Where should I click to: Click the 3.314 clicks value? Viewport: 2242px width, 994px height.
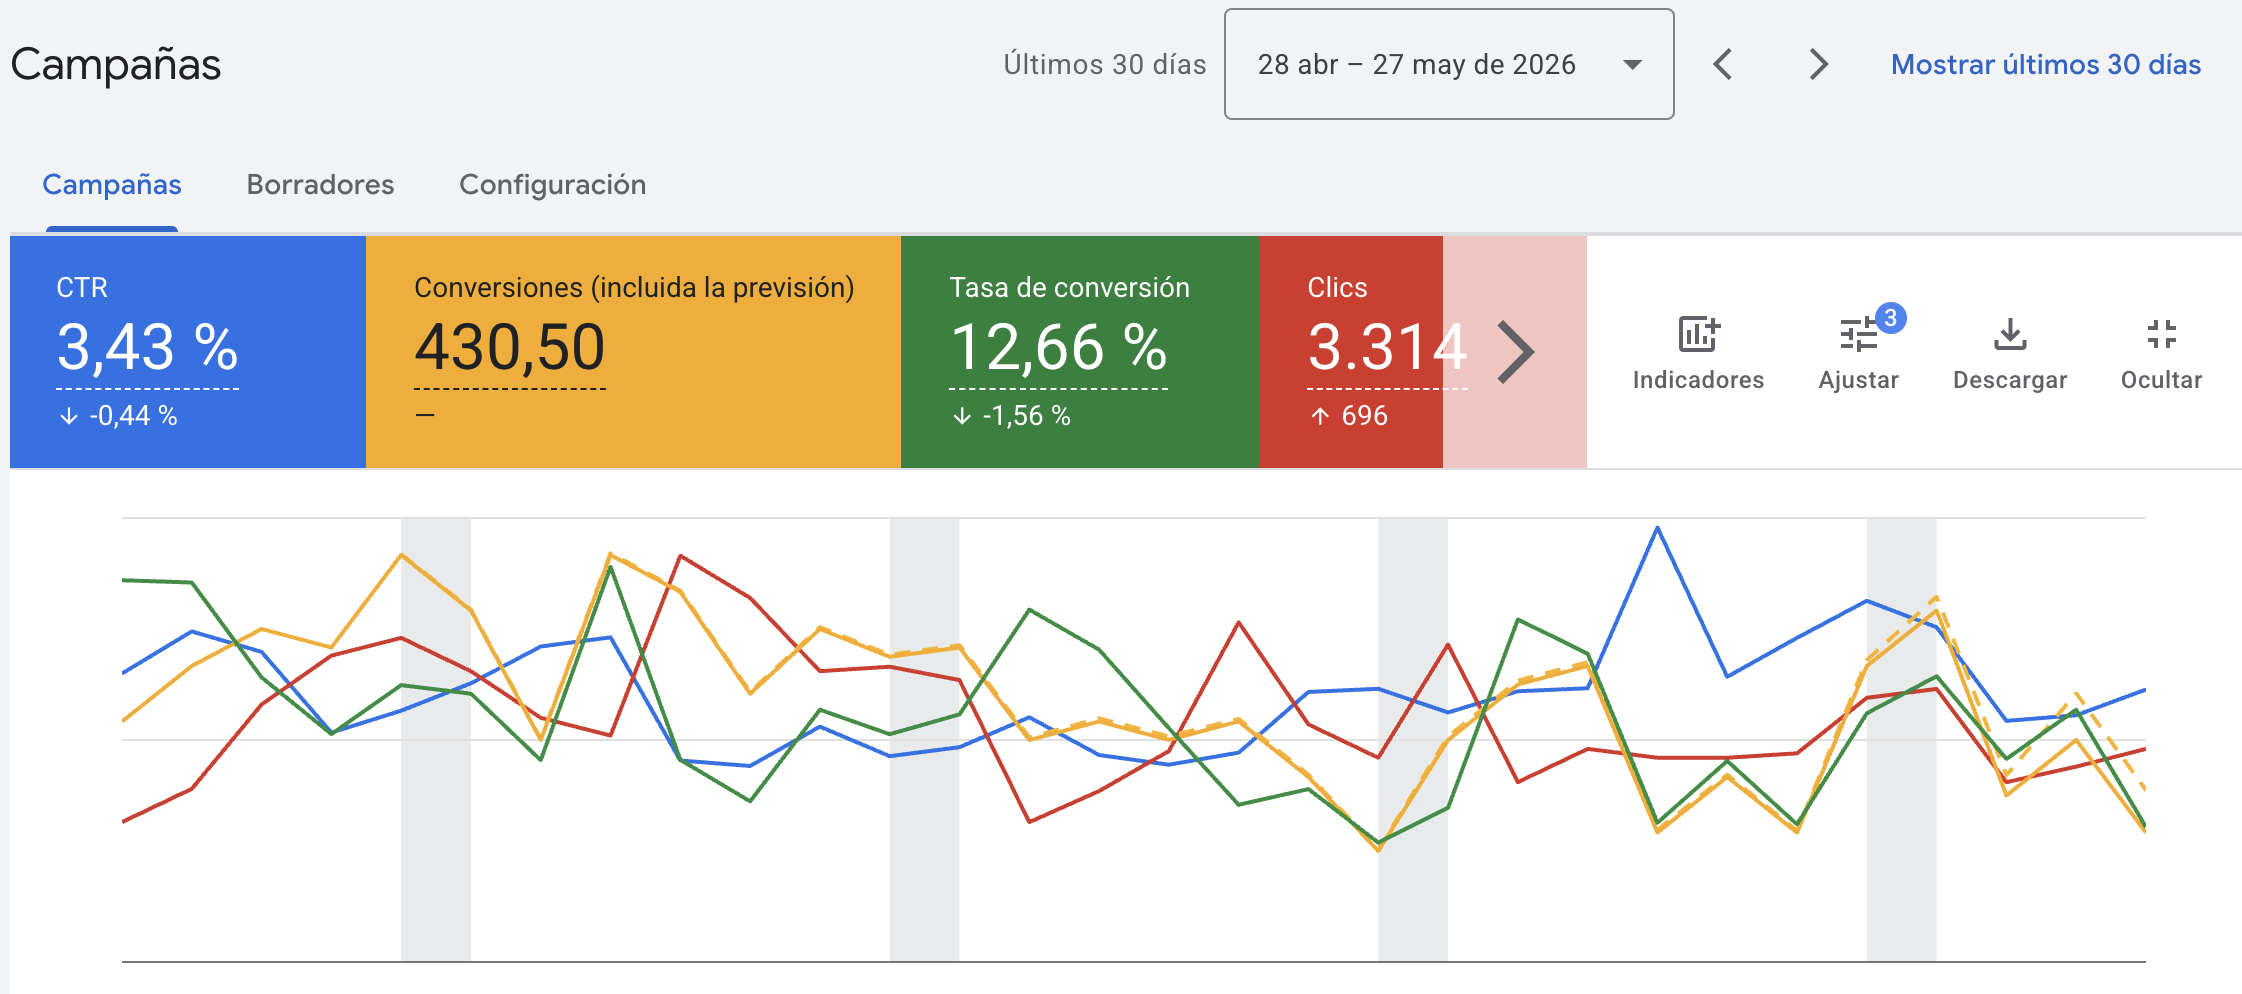(1386, 347)
